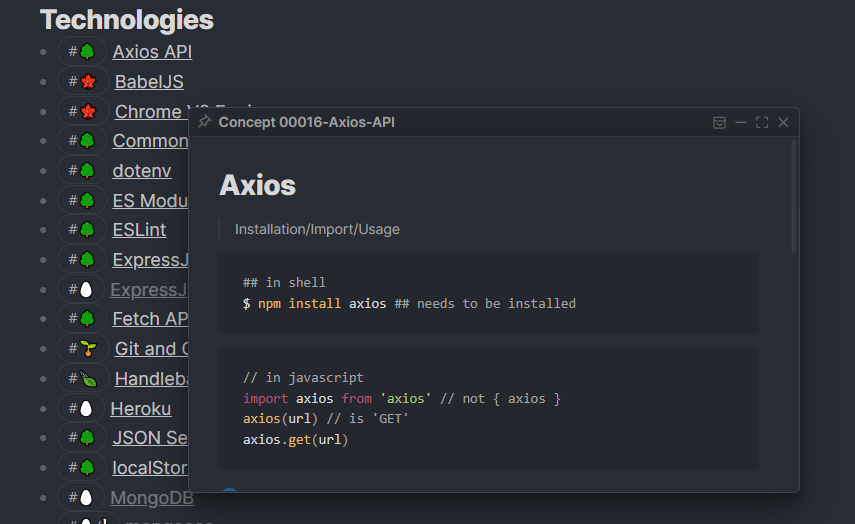Click inside the npm install code block

(488, 293)
